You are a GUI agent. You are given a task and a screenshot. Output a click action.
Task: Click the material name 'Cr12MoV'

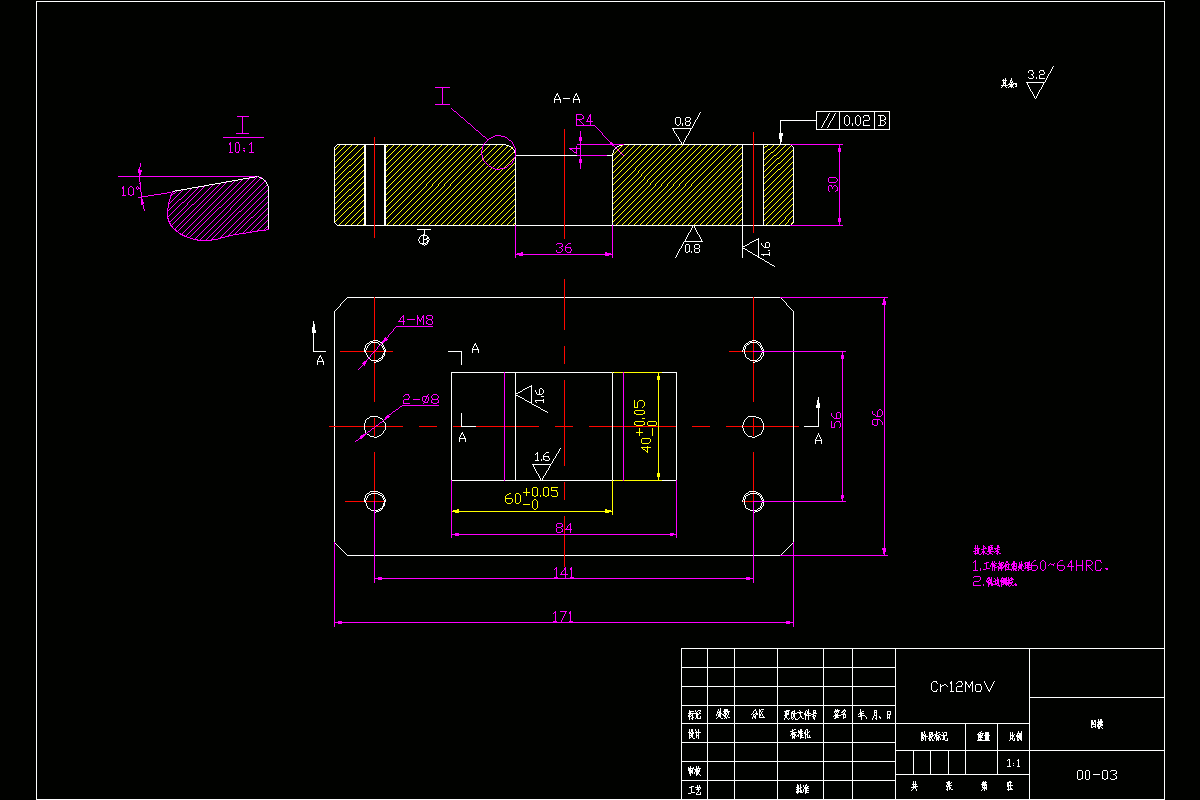point(962,687)
